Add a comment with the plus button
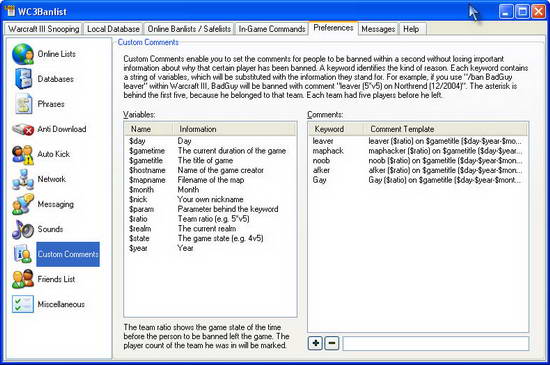This screenshot has height=365, width=550. [x=315, y=343]
